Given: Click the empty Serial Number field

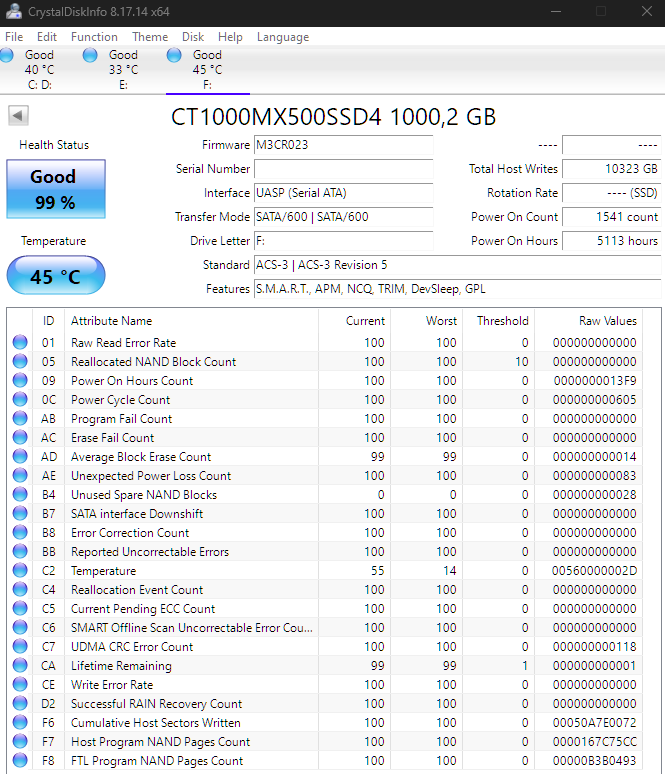Looking at the screenshot, I should click(x=344, y=169).
